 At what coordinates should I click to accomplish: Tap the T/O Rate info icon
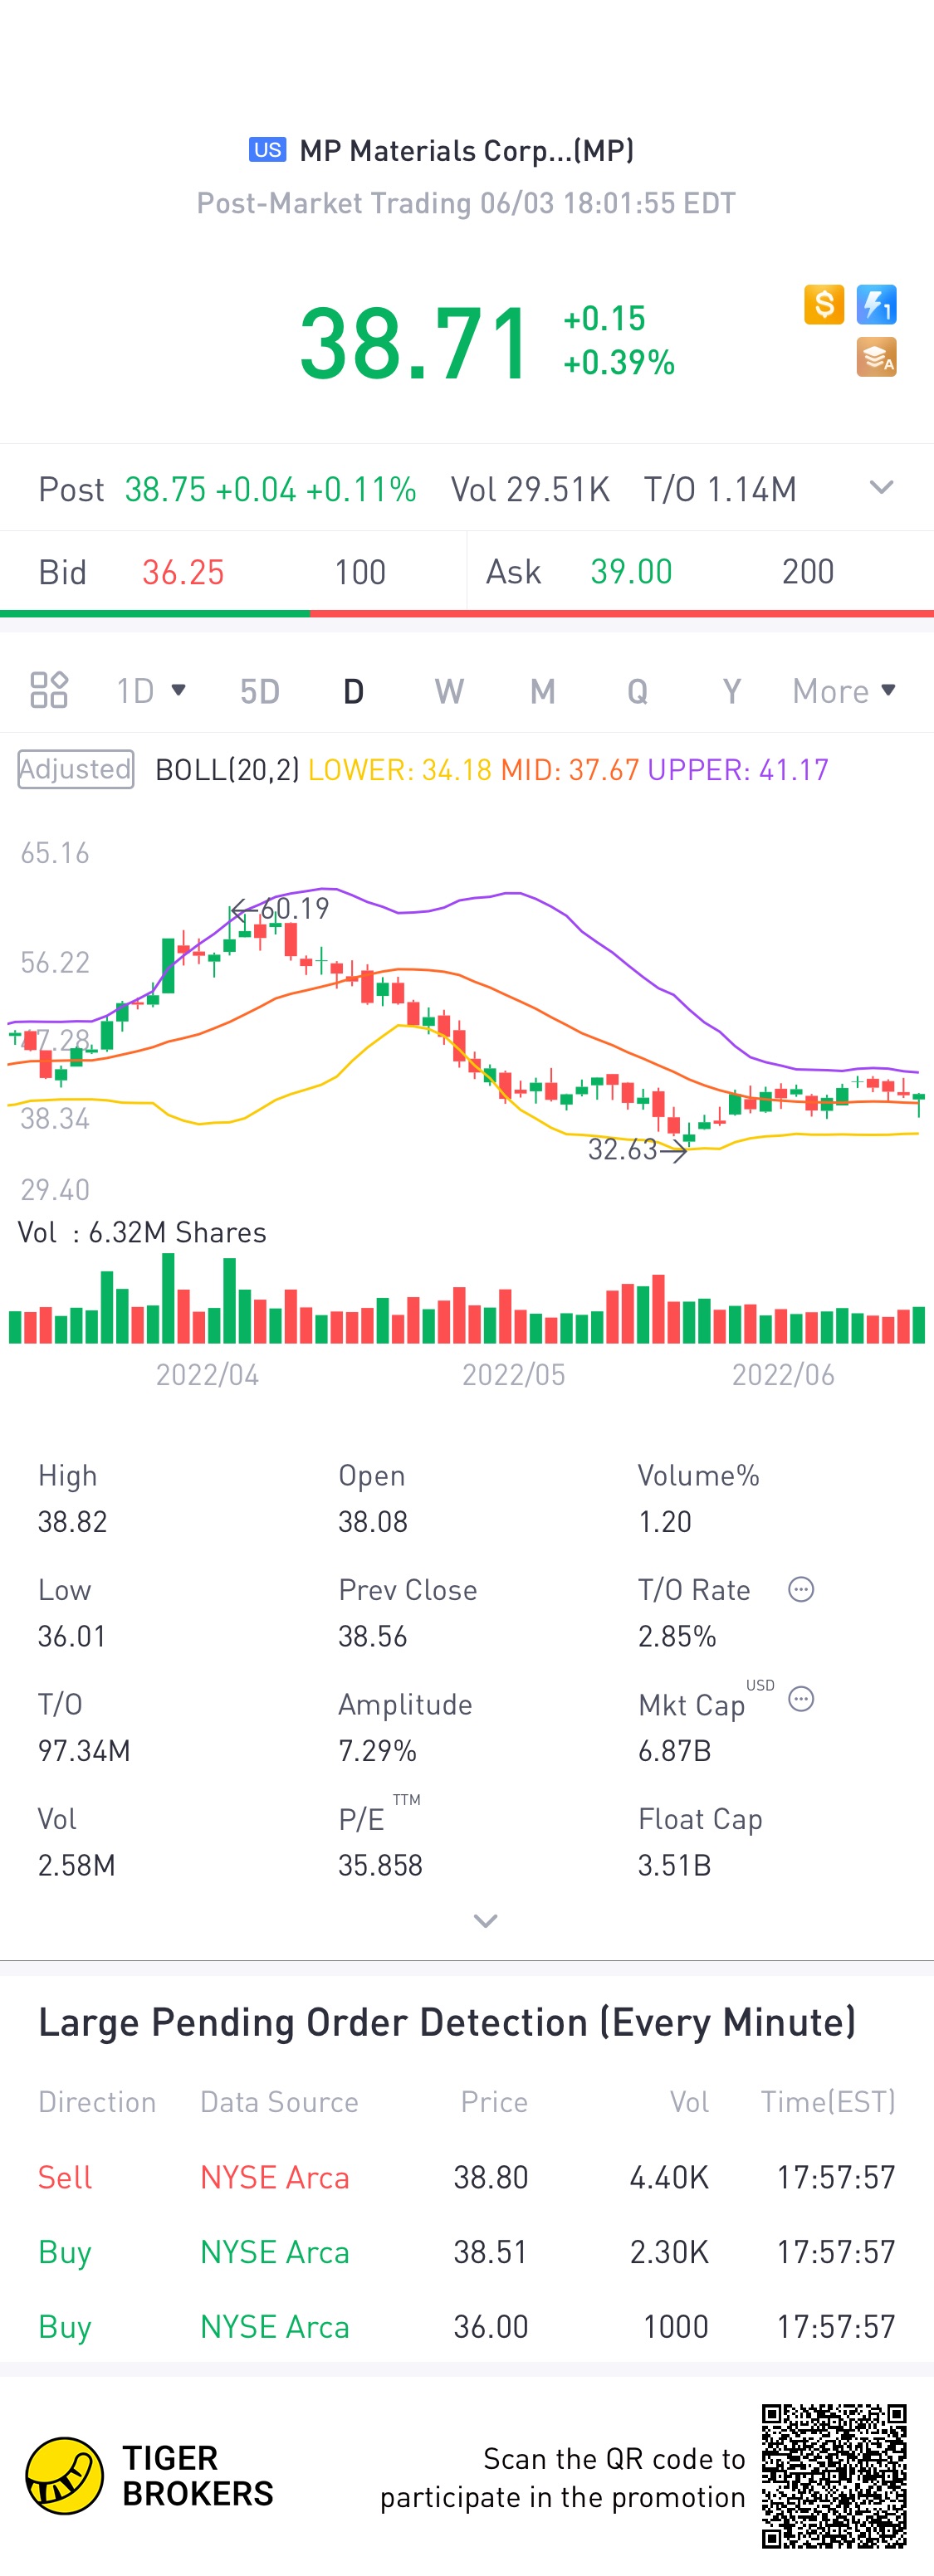click(x=801, y=1589)
